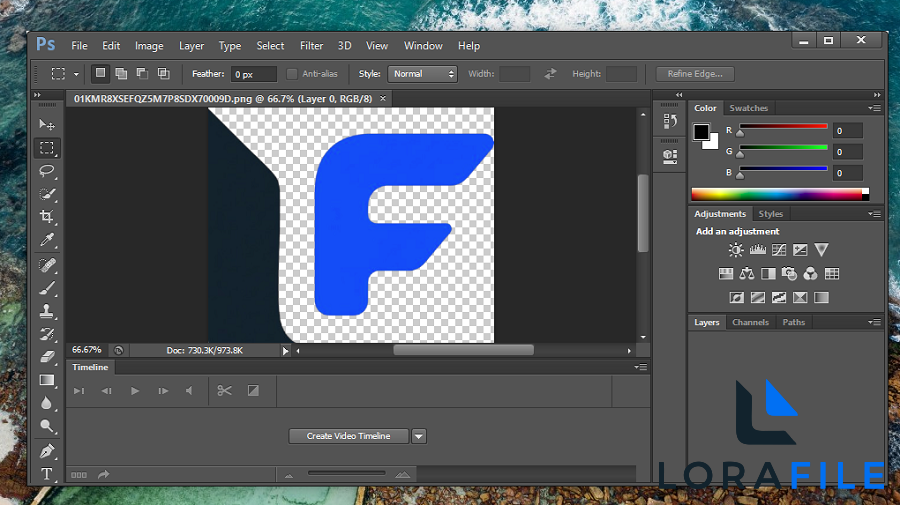Select the Eyedropper tool
Viewport: 900px width, 505px height.
[x=47, y=240]
